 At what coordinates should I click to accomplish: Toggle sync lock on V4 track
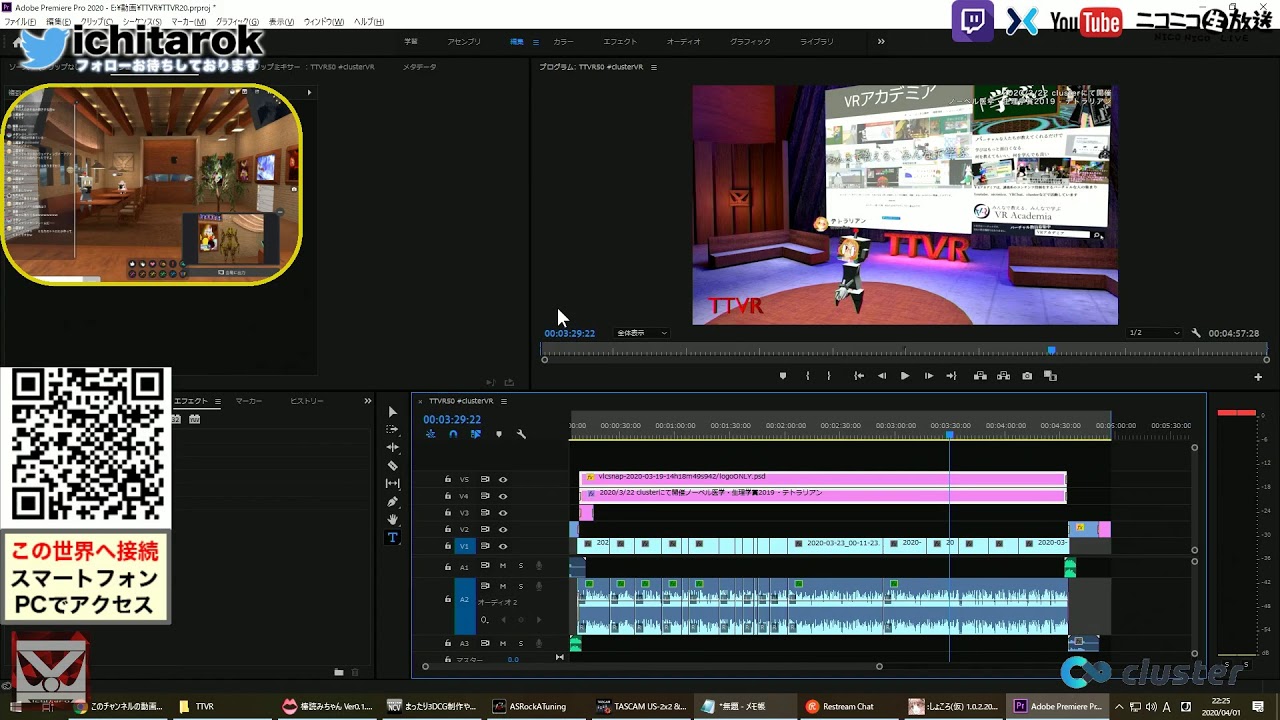point(485,496)
